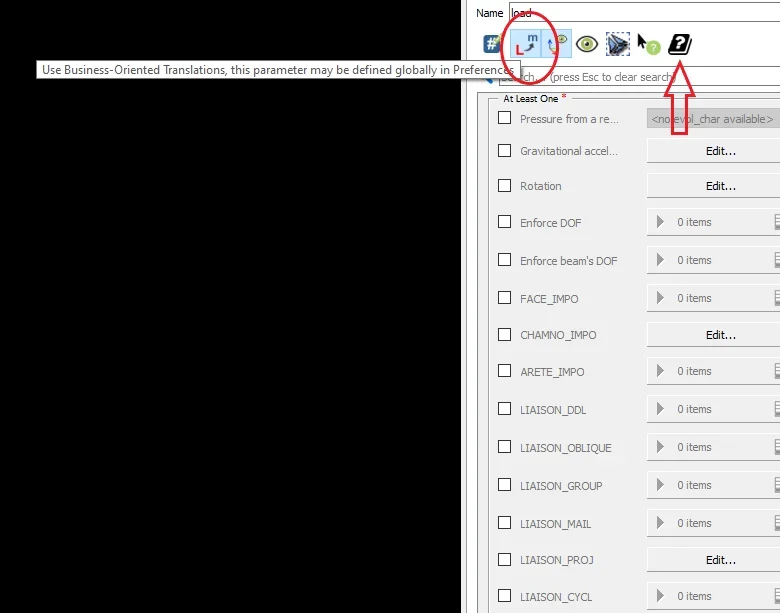Expand the Enforce DOF items list

(x=660, y=222)
